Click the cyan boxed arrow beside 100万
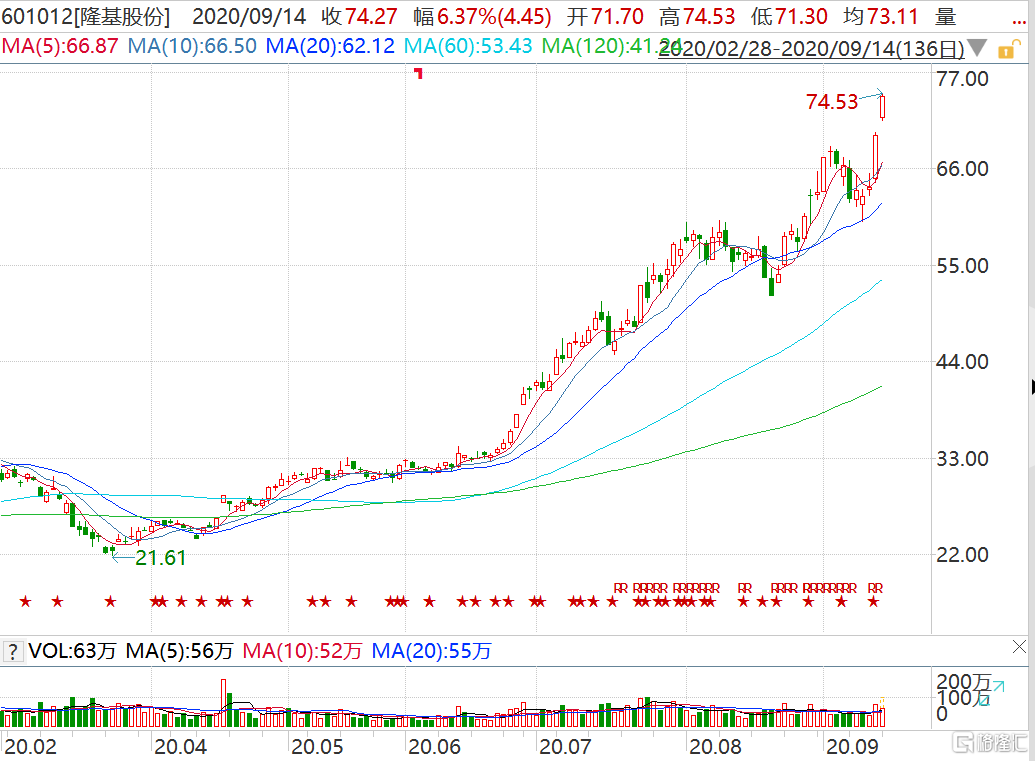Screen dimensions: 1035x761 point(984,700)
